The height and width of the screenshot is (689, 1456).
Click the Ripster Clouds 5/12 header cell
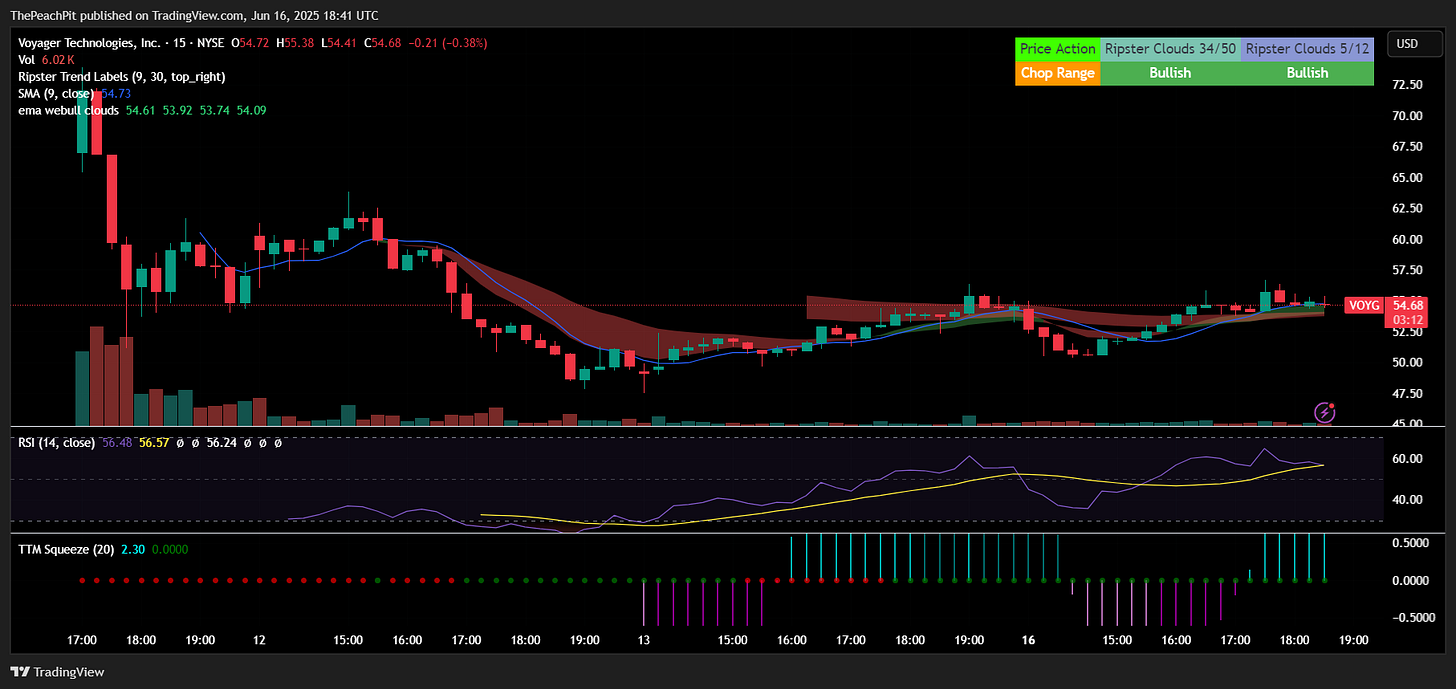tap(1307, 48)
